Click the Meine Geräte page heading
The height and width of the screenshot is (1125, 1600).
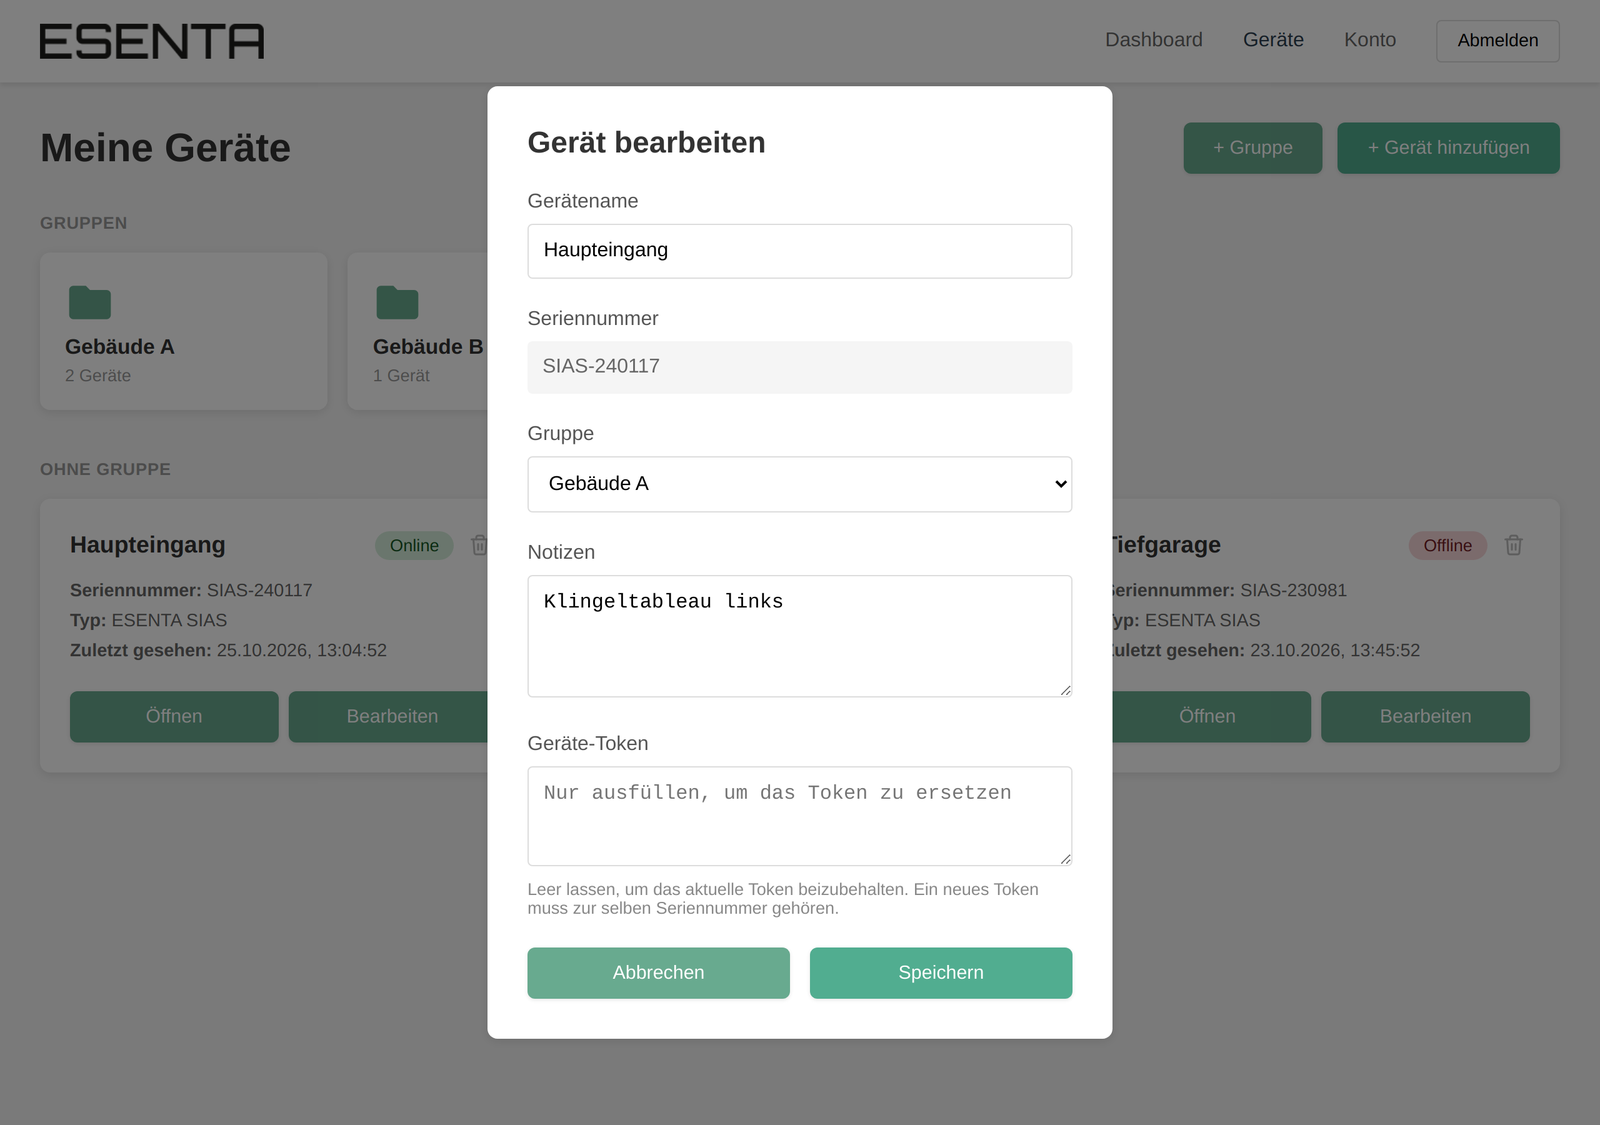point(165,148)
